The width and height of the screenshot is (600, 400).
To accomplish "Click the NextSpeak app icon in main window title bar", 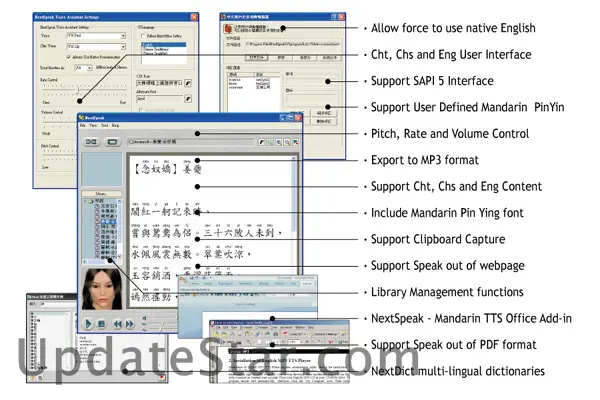I will point(81,118).
